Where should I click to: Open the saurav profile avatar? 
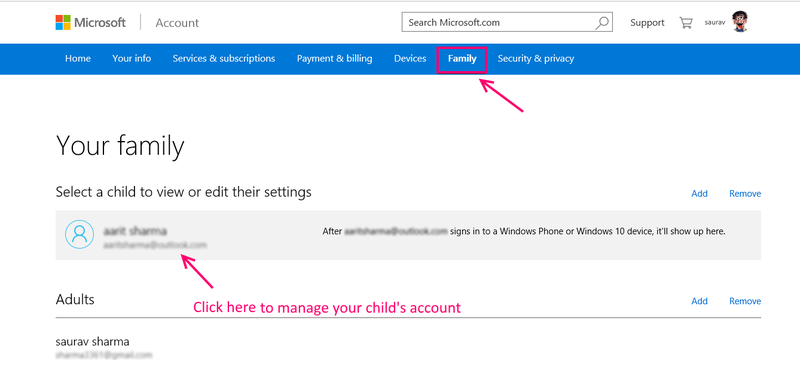pos(739,22)
